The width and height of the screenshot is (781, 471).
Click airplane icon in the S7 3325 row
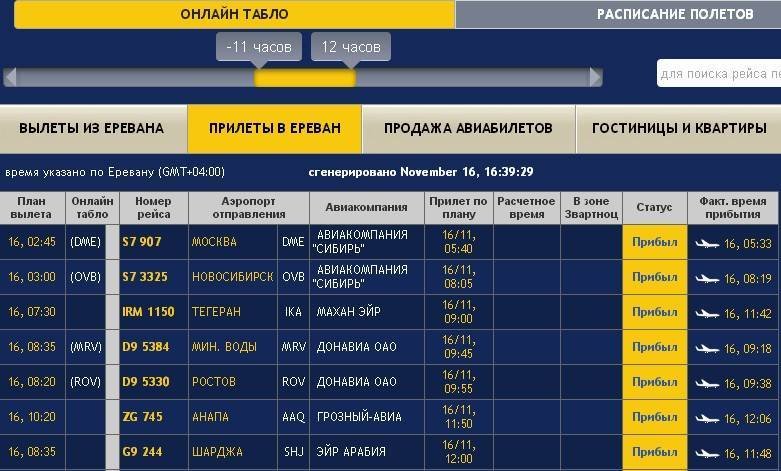(707, 278)
